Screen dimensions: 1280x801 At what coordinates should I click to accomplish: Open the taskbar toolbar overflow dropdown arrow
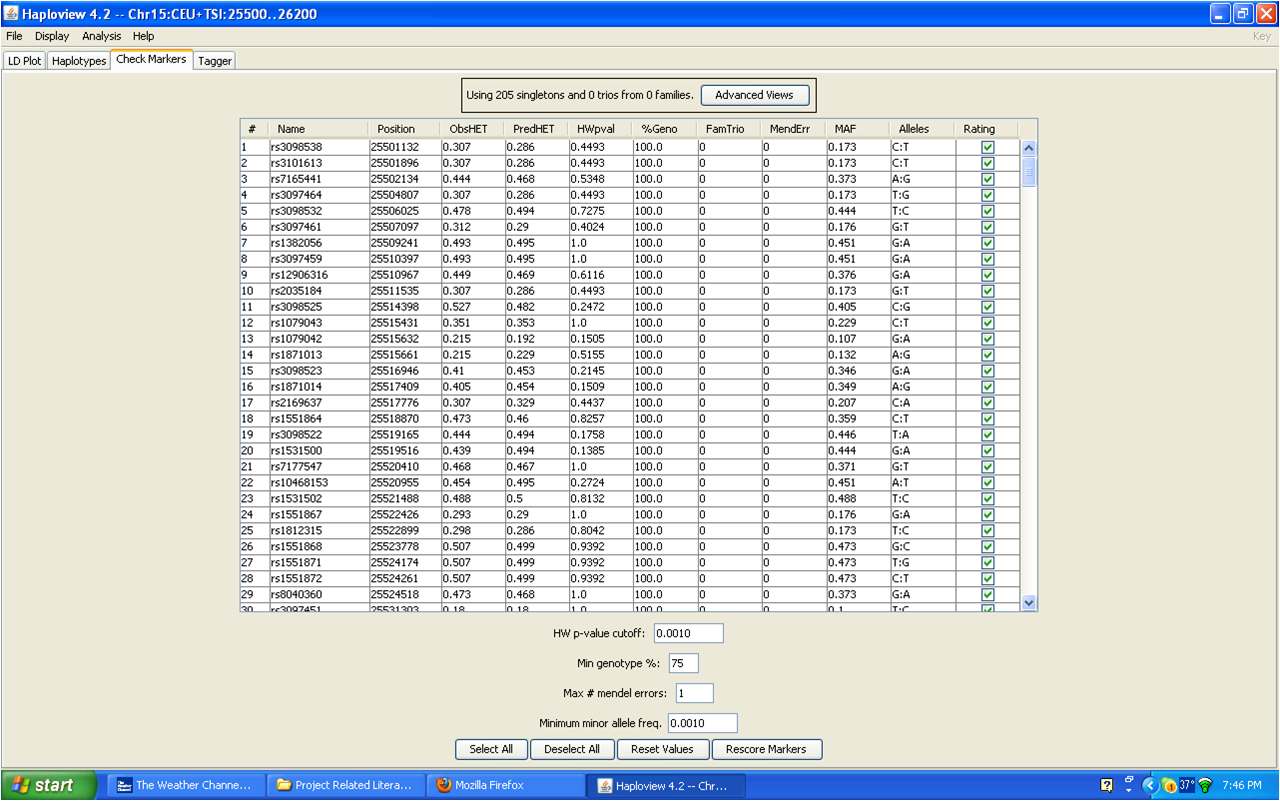[1129, 785]
